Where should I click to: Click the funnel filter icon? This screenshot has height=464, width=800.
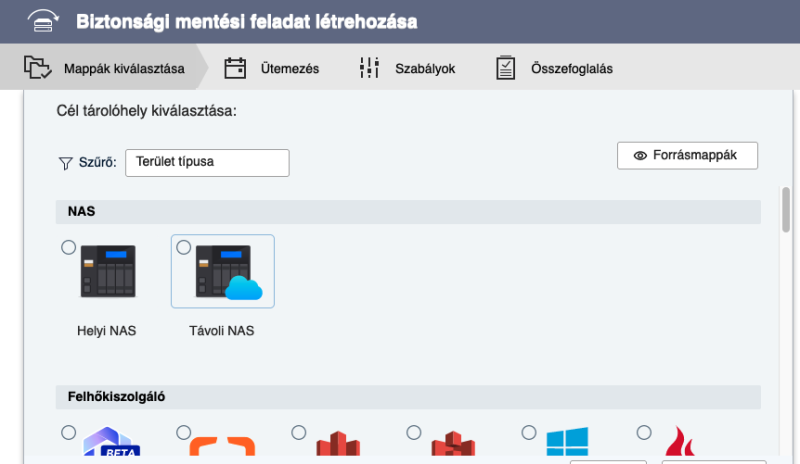click(65, 163)
